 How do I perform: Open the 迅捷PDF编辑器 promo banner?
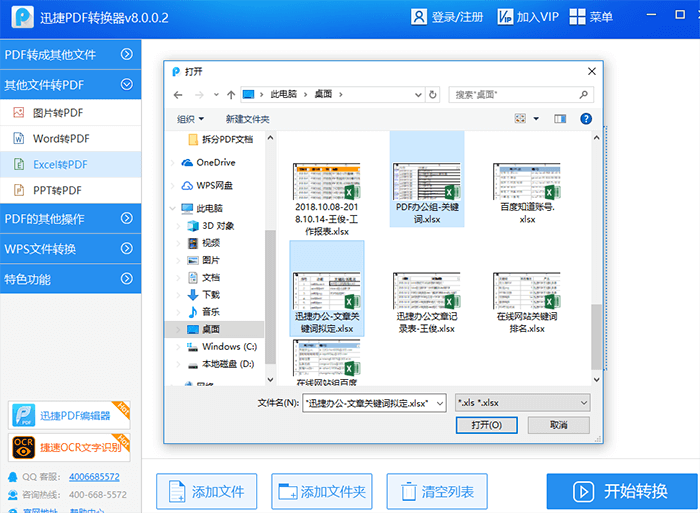(69, 415)
